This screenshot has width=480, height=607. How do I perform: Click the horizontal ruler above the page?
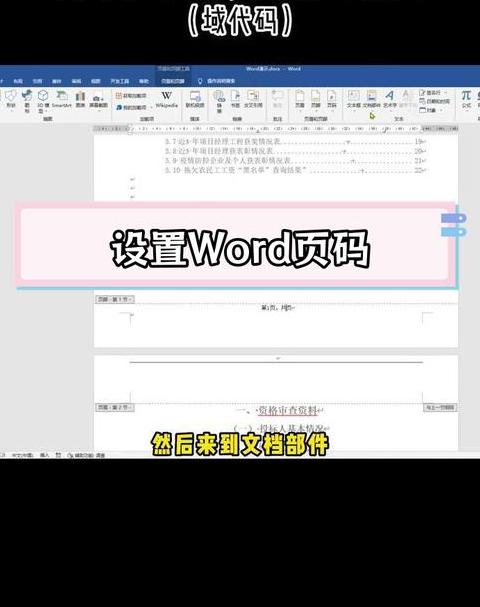coord(276,128)
